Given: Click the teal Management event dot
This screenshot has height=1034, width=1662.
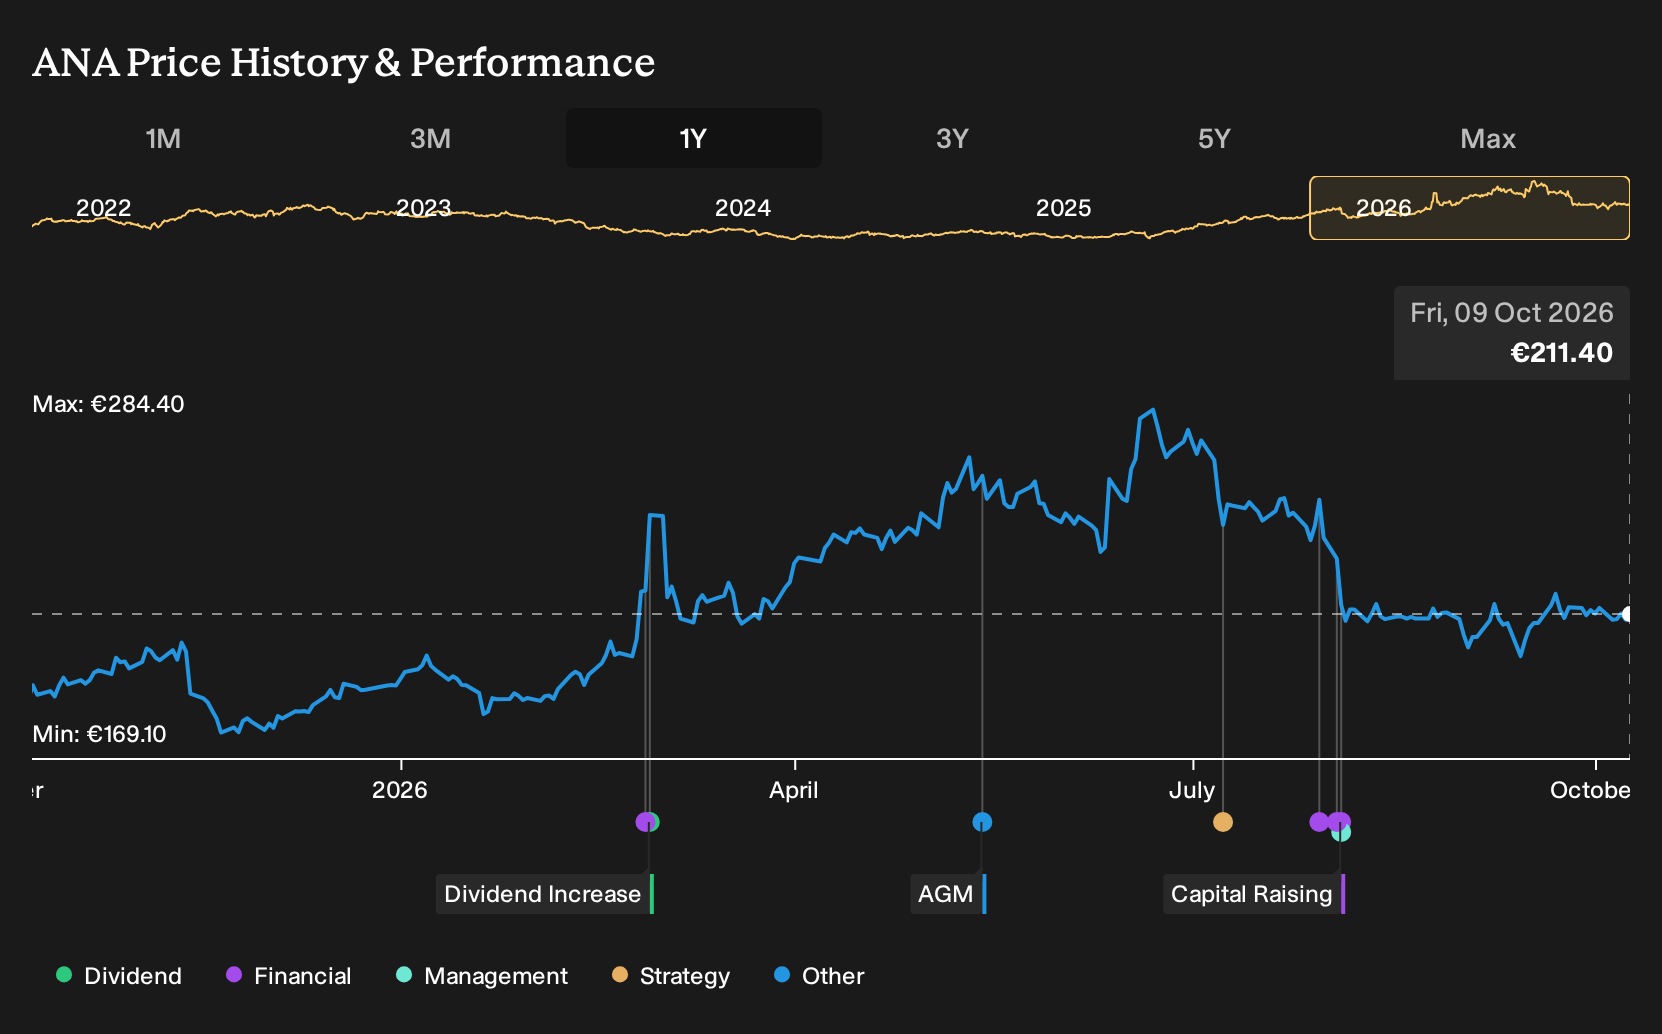Looking at the screenshot, I should click(1342, 834).
